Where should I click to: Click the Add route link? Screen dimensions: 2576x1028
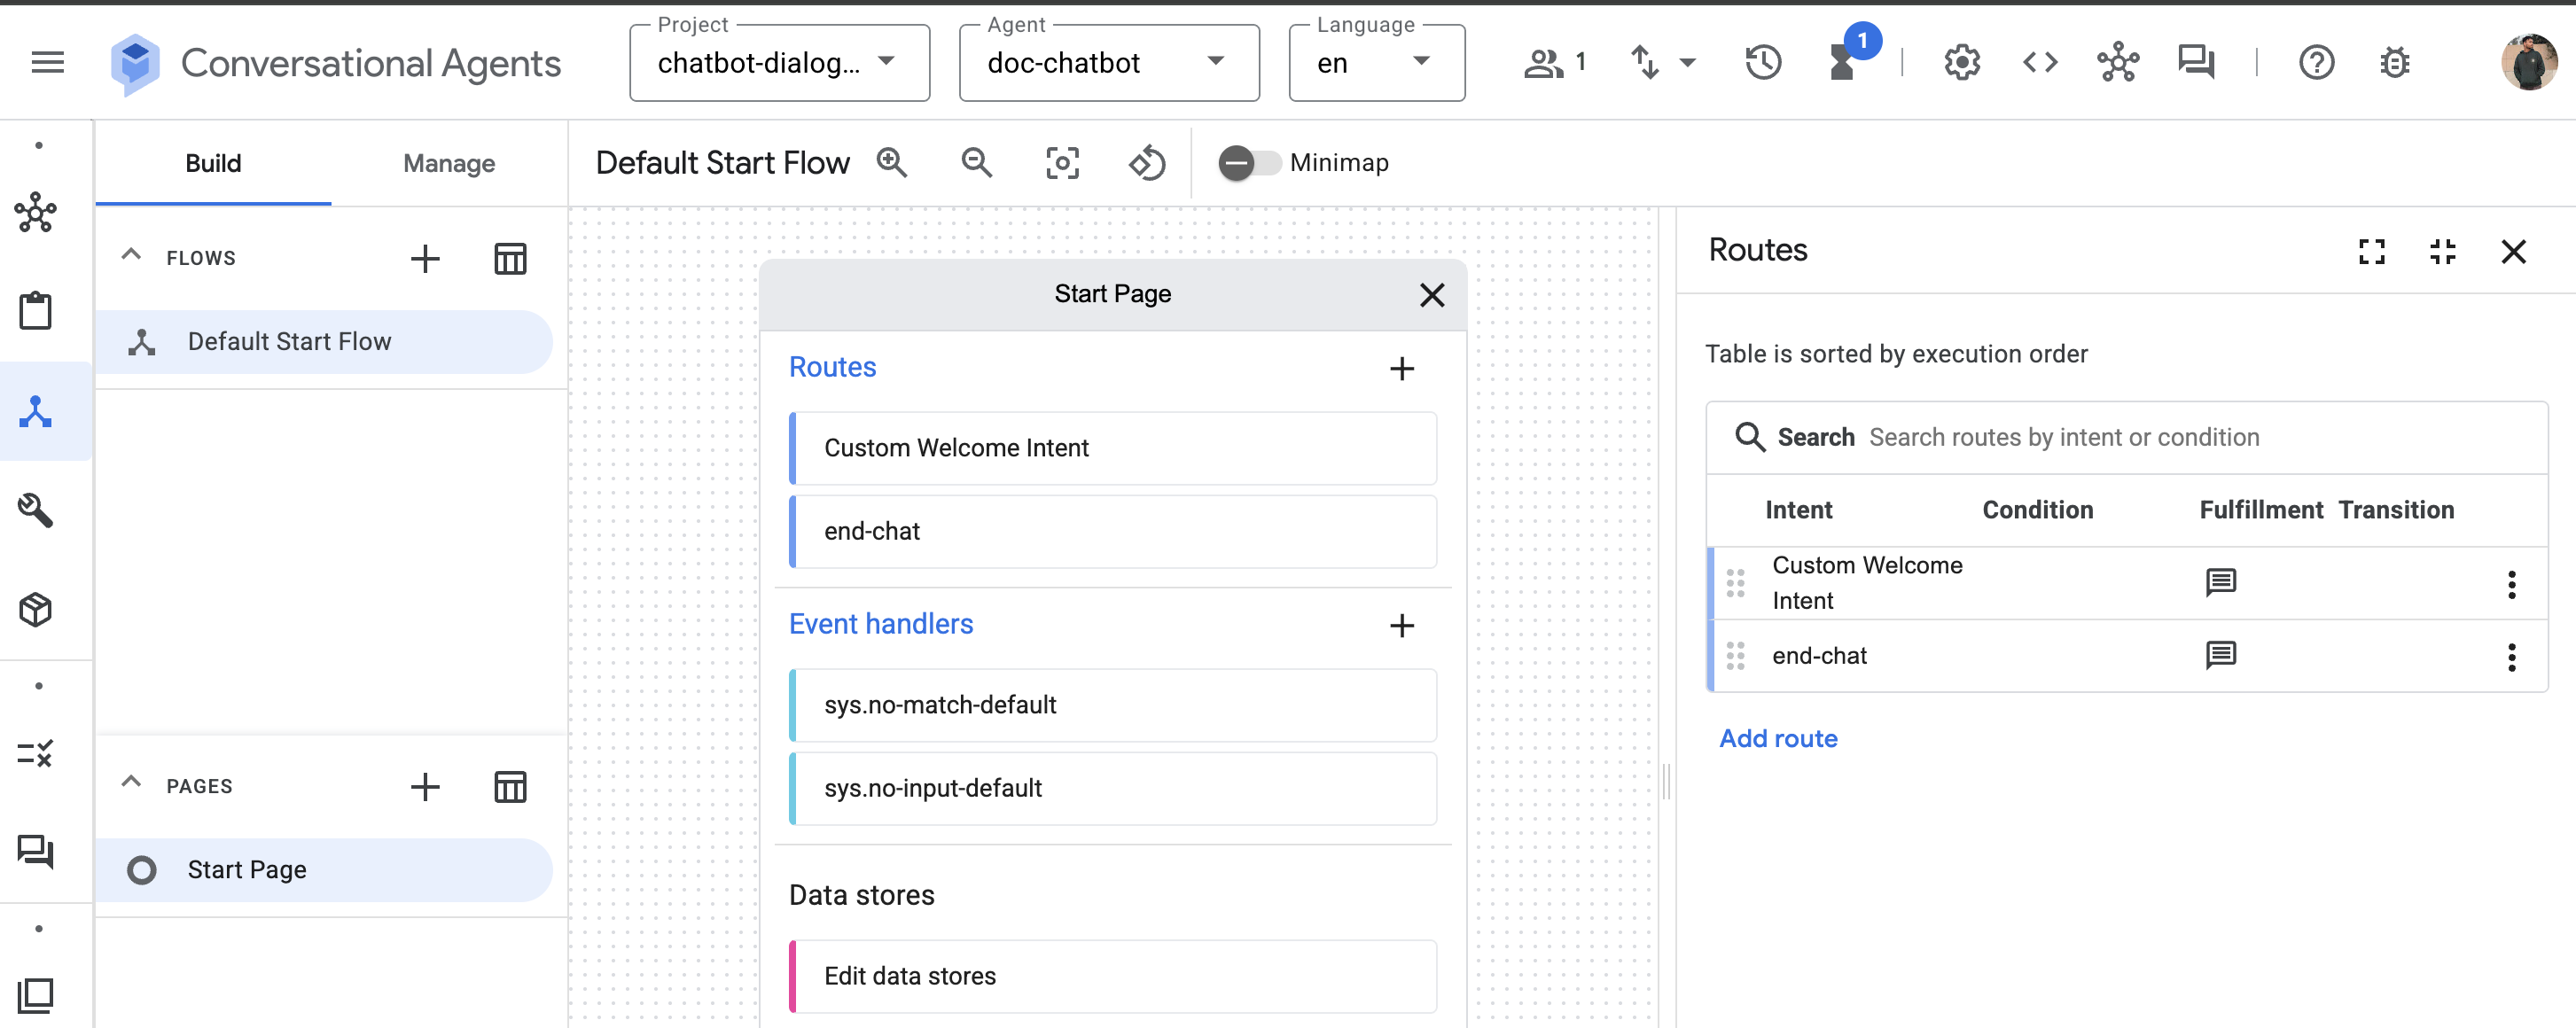pyautogui.click(x=1778, y=738)
